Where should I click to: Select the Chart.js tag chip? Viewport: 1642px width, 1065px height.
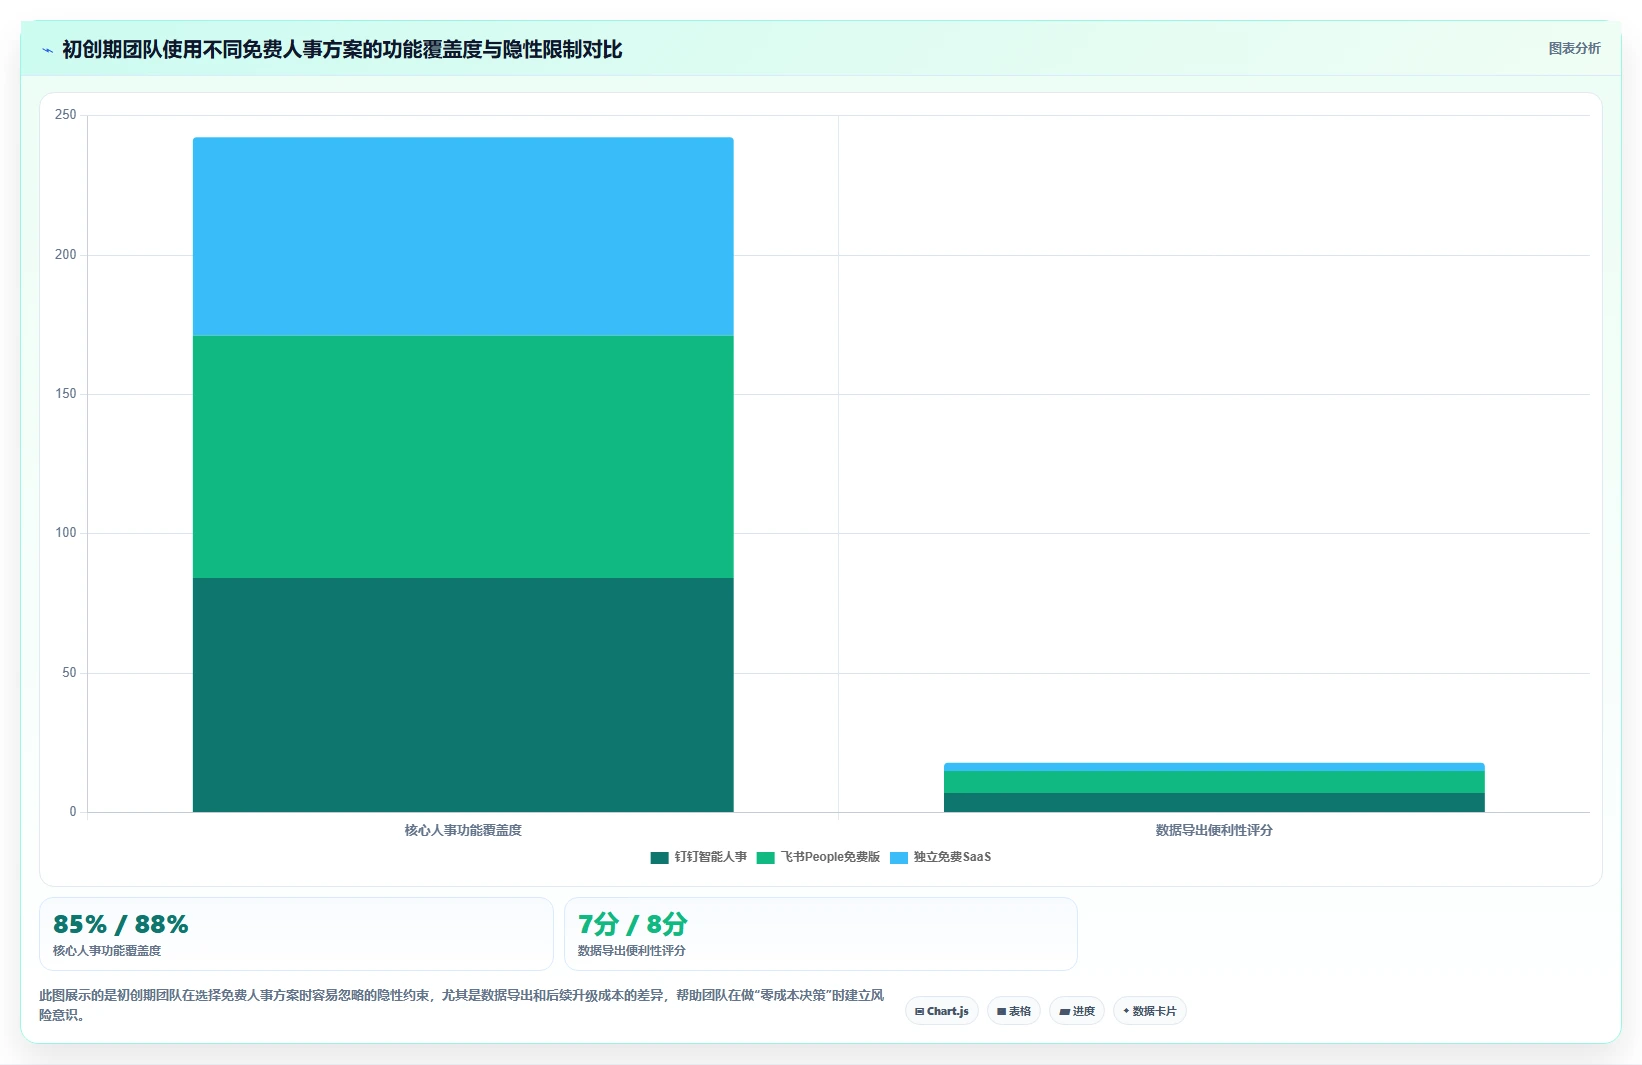point(942,1011)
